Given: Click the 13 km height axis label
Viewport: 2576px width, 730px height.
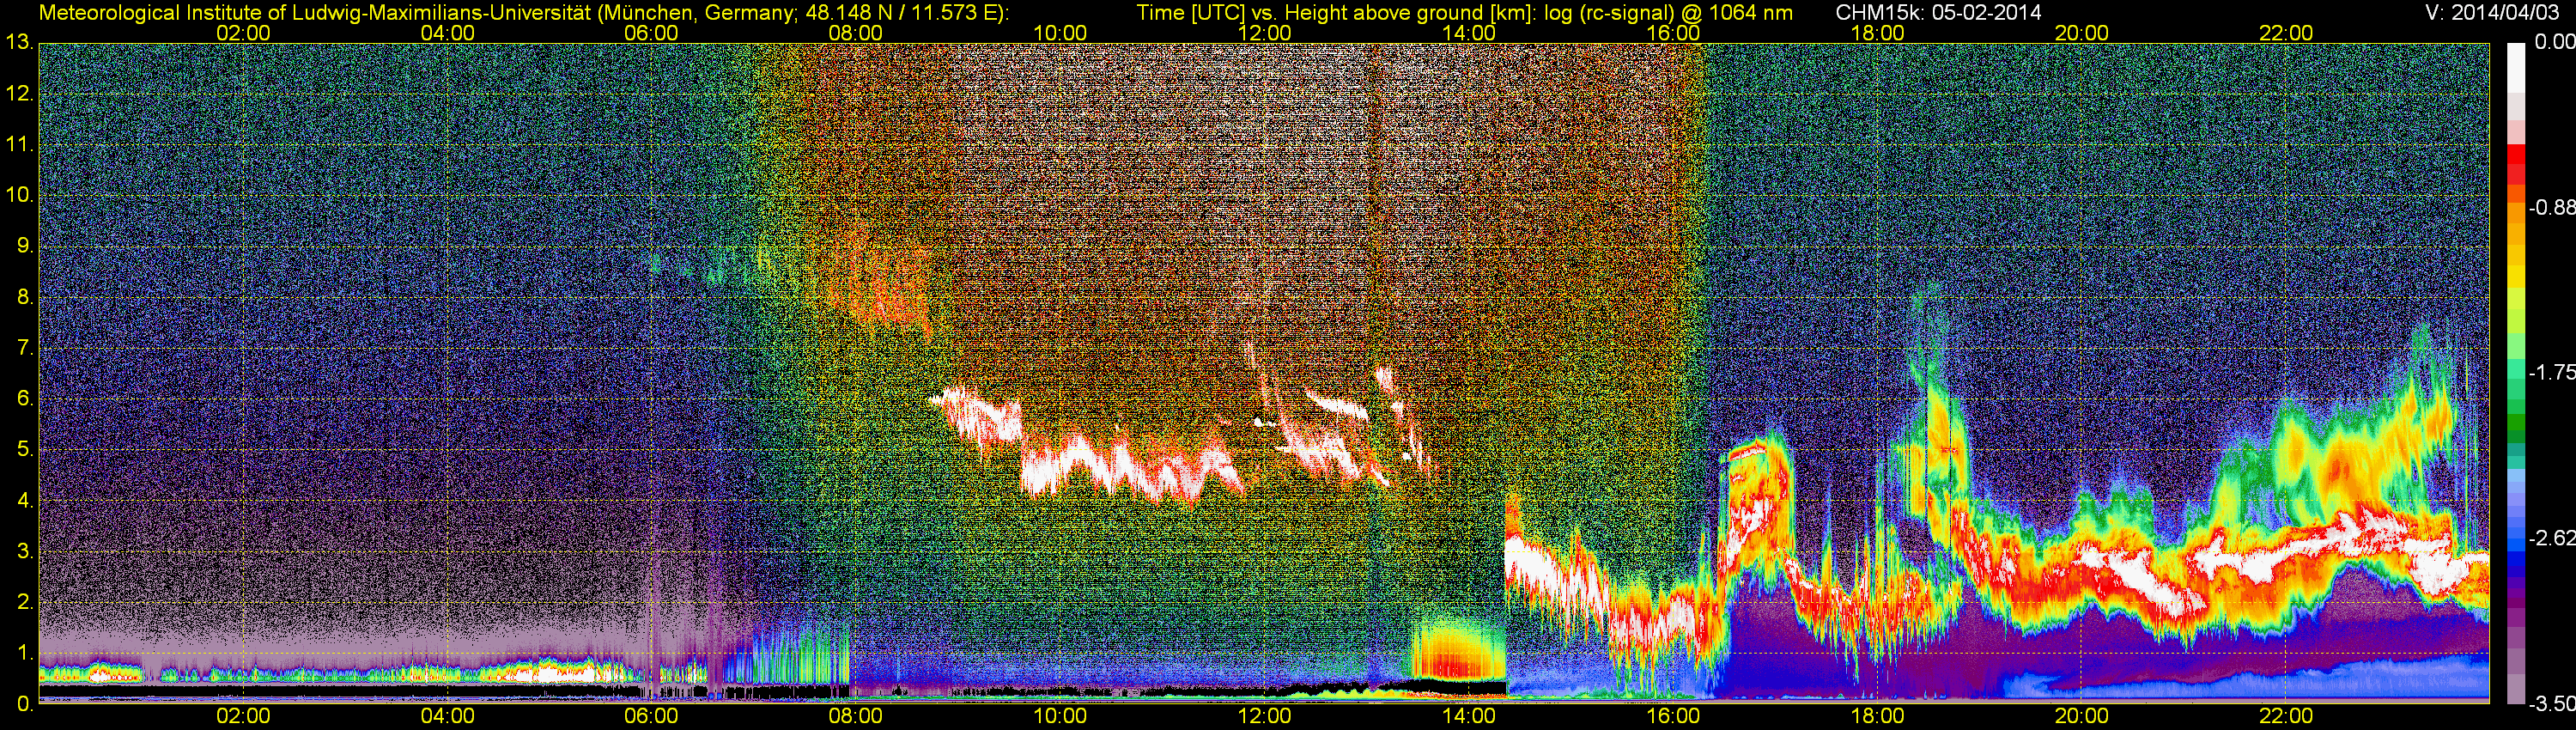Looking at the screenshot, I should 18,43.
